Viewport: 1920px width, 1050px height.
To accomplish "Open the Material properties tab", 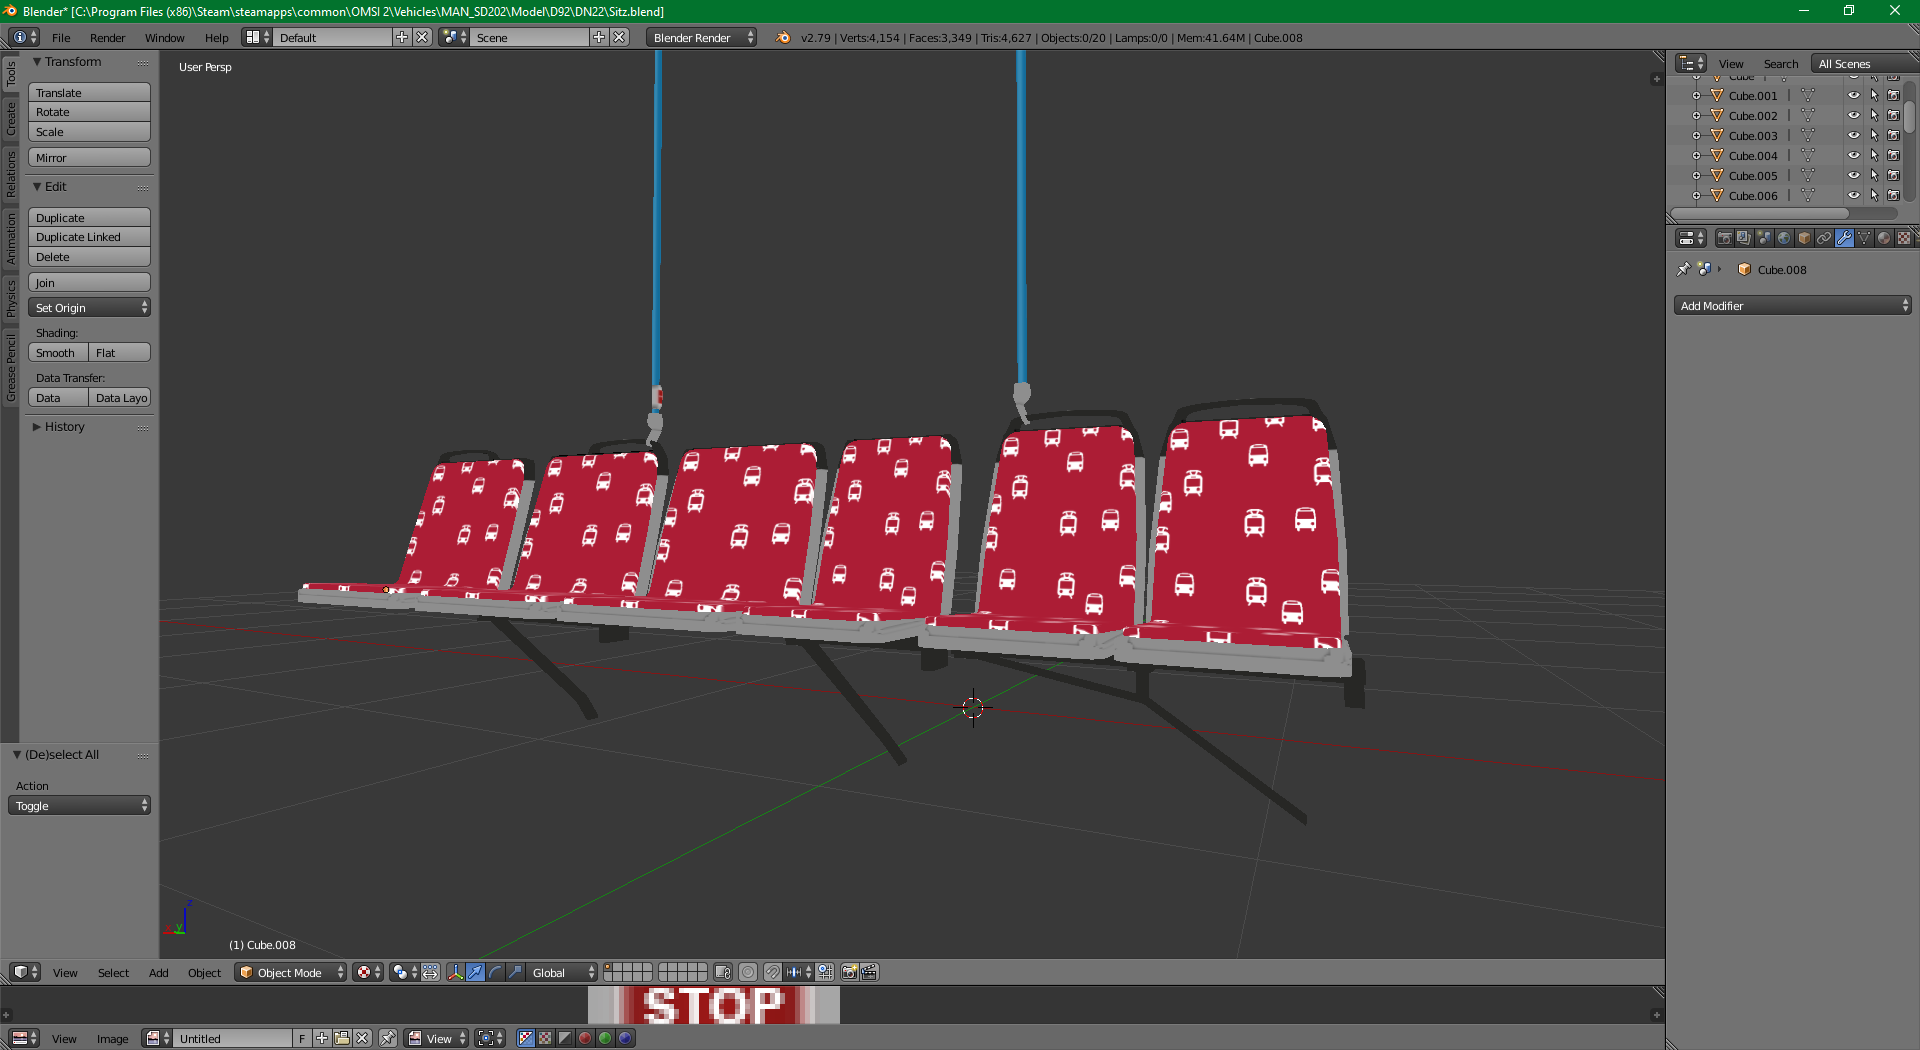I will click(1884, 238).
